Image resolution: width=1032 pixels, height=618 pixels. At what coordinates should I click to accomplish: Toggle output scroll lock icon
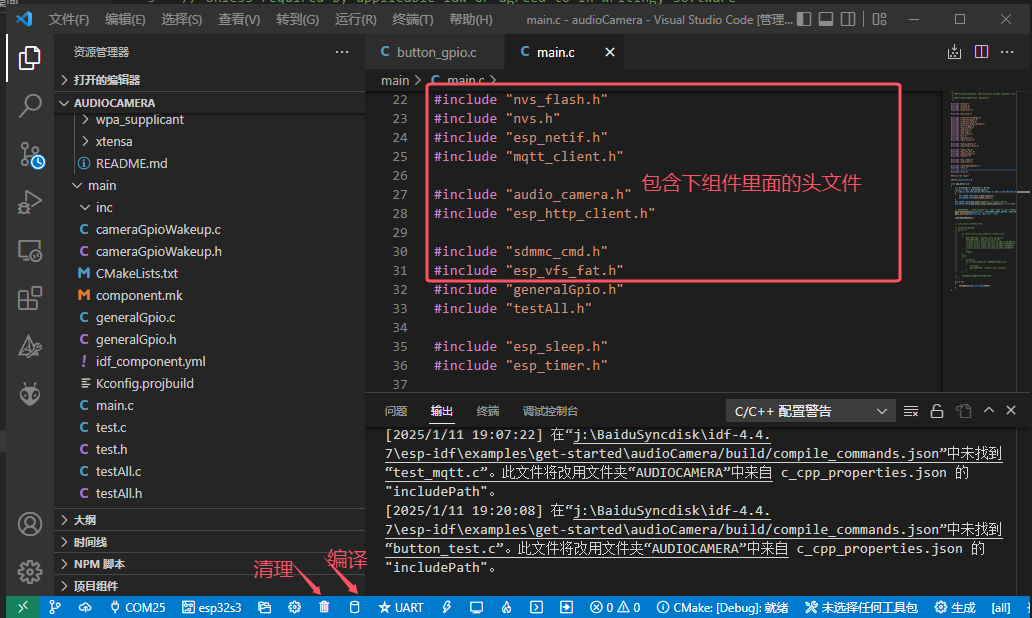coord(937,411)
